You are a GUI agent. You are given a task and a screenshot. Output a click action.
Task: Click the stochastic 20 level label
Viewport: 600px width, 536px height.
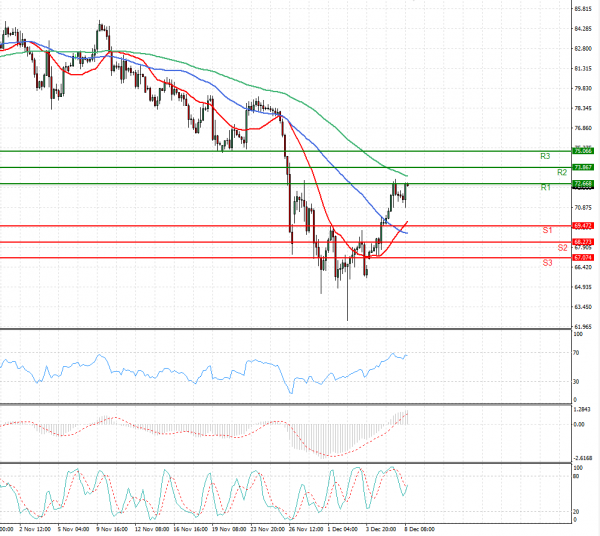click(x=576, y=512)
